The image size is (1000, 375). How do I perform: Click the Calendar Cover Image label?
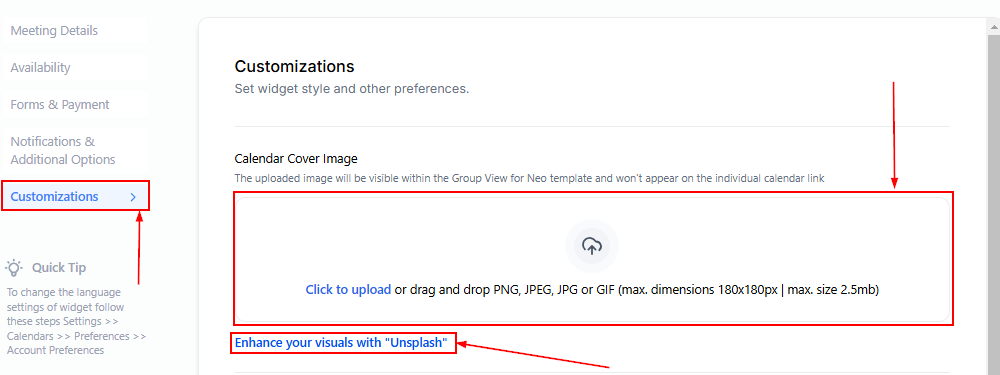296,158
